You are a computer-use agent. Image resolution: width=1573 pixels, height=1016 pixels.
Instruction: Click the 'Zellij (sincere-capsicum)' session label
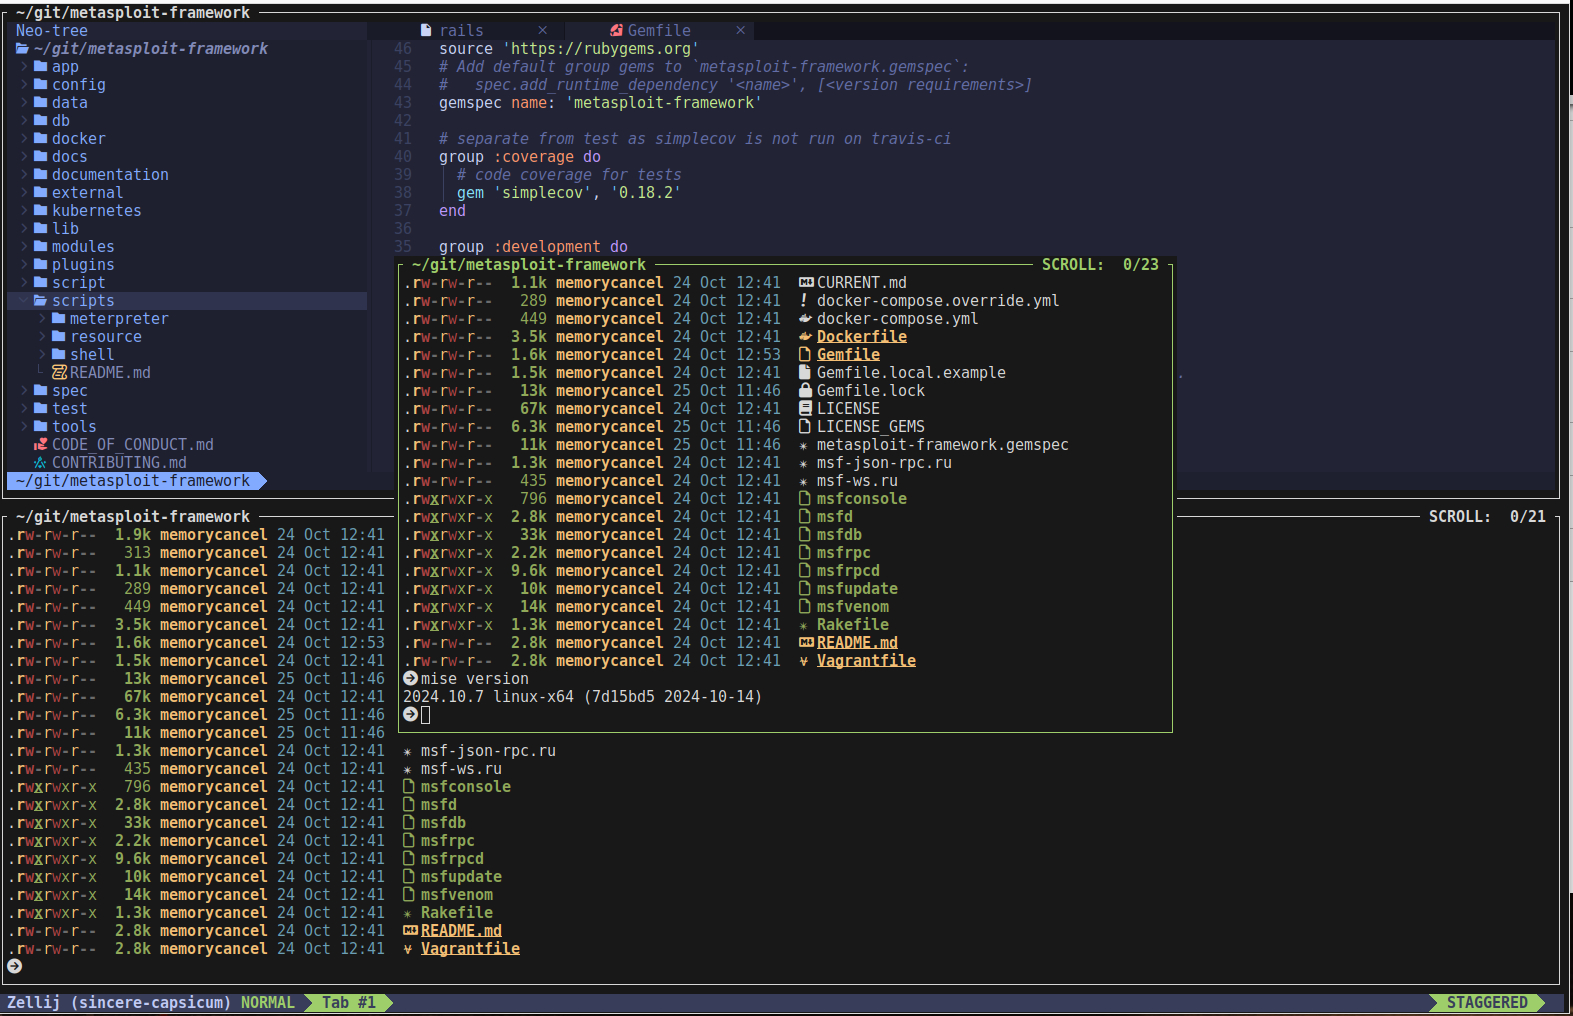pos(119,1003)
